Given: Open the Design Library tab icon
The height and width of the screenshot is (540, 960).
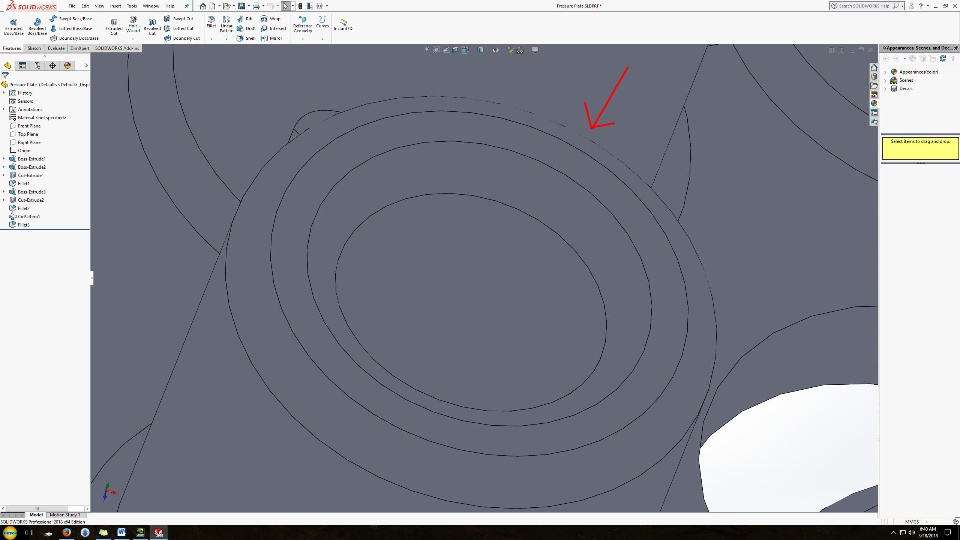Looking at the screenshot, I should tap(874, 77).
